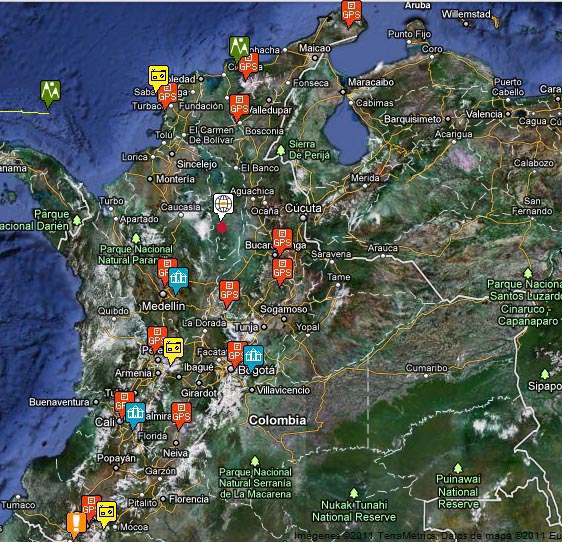Click the yellow radio marker near Soledad

coord(158,77)
